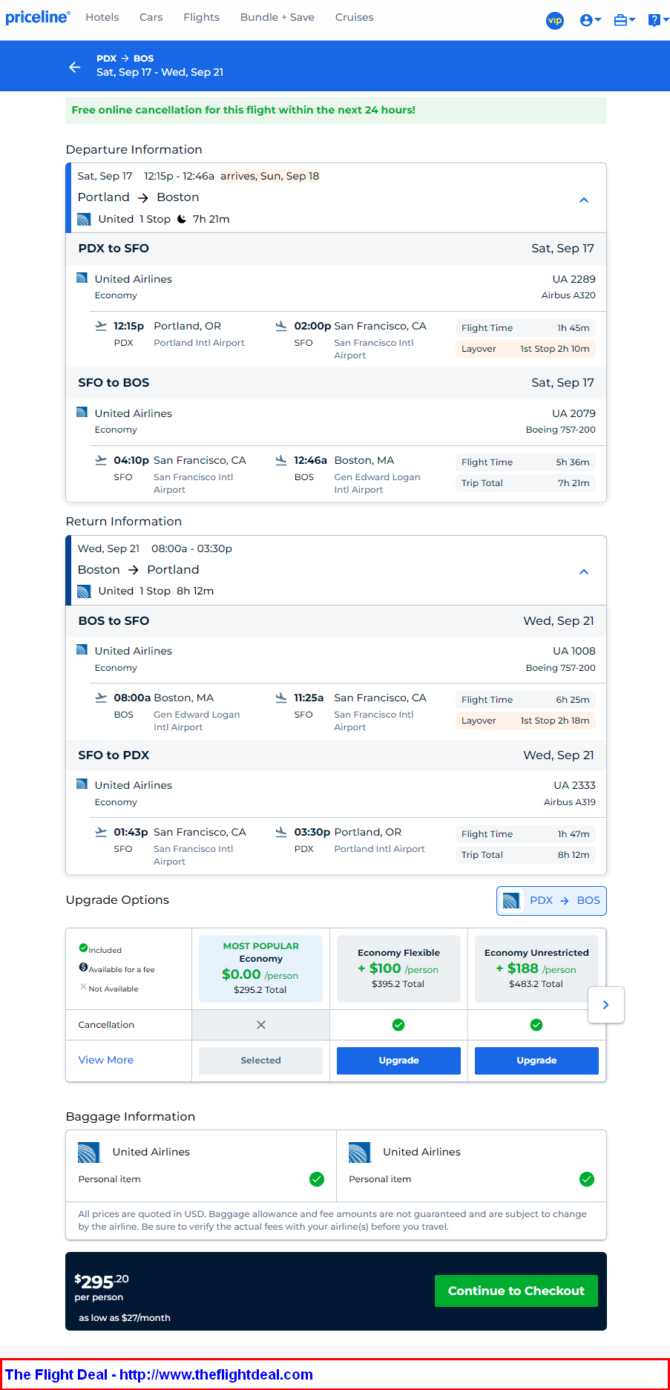Click the Trip Total 7h 21m text
This screenshot has height=1390, width=670.
click(x=525, y=483)
